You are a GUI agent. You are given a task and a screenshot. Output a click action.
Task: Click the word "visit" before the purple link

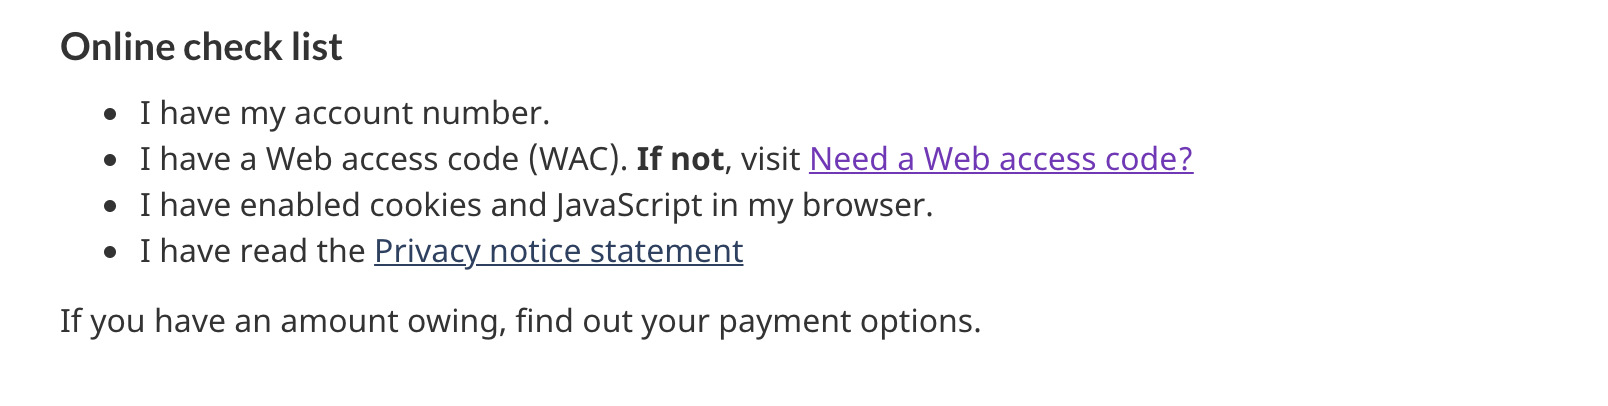770,159
